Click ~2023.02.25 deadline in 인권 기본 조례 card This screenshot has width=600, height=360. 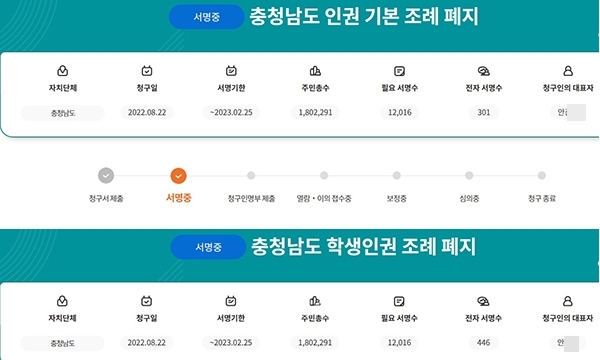tap(231, 112)
